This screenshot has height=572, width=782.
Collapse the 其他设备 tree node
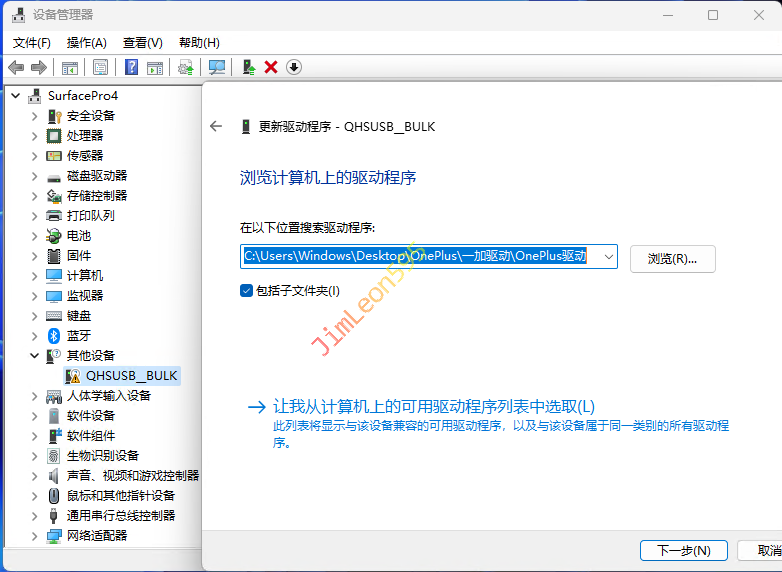tap(35, 355)
